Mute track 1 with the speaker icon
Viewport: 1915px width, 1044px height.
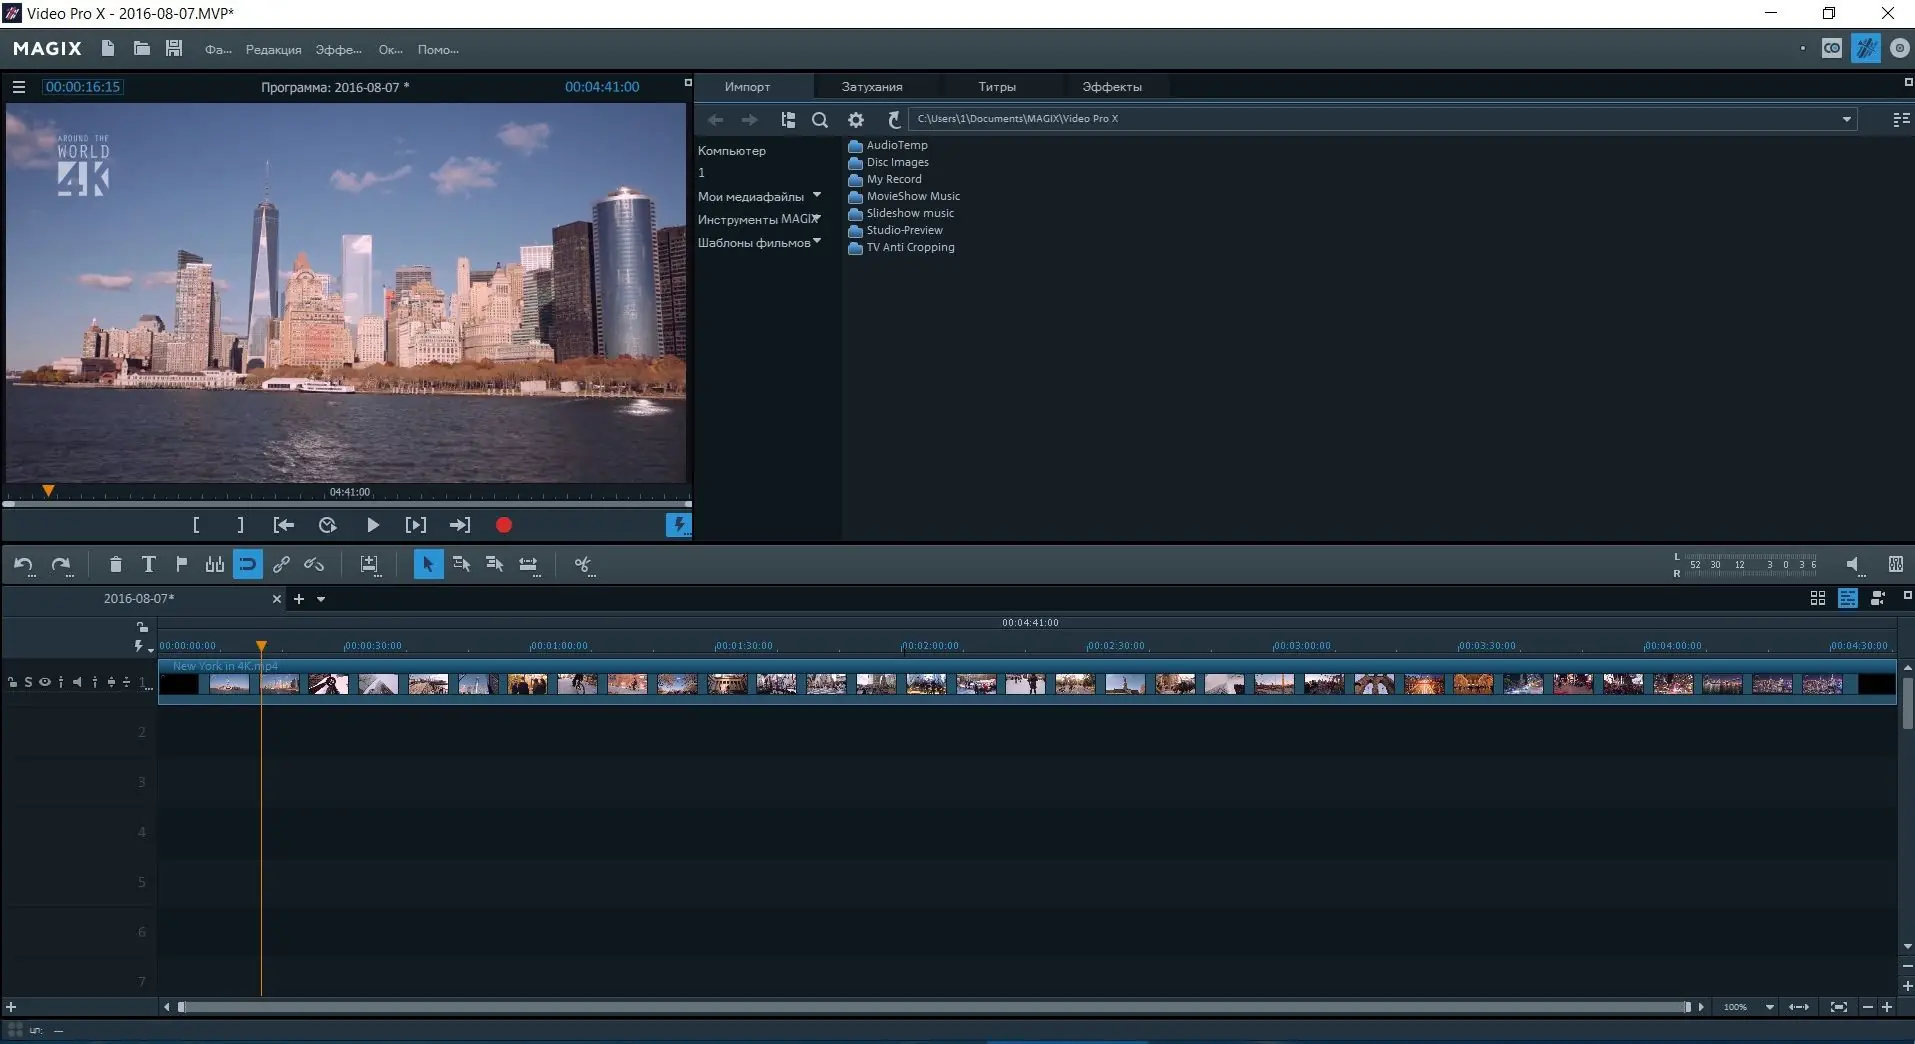pyautogui.click(x=76, y=681)
